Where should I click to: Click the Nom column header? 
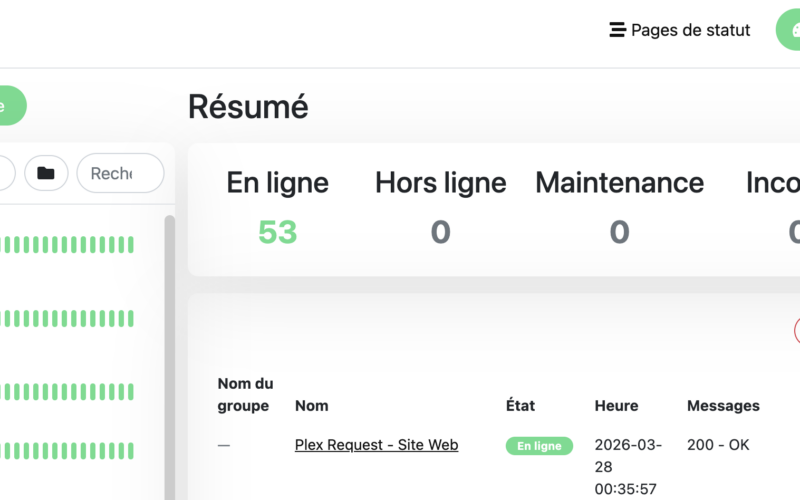(312, 406)
